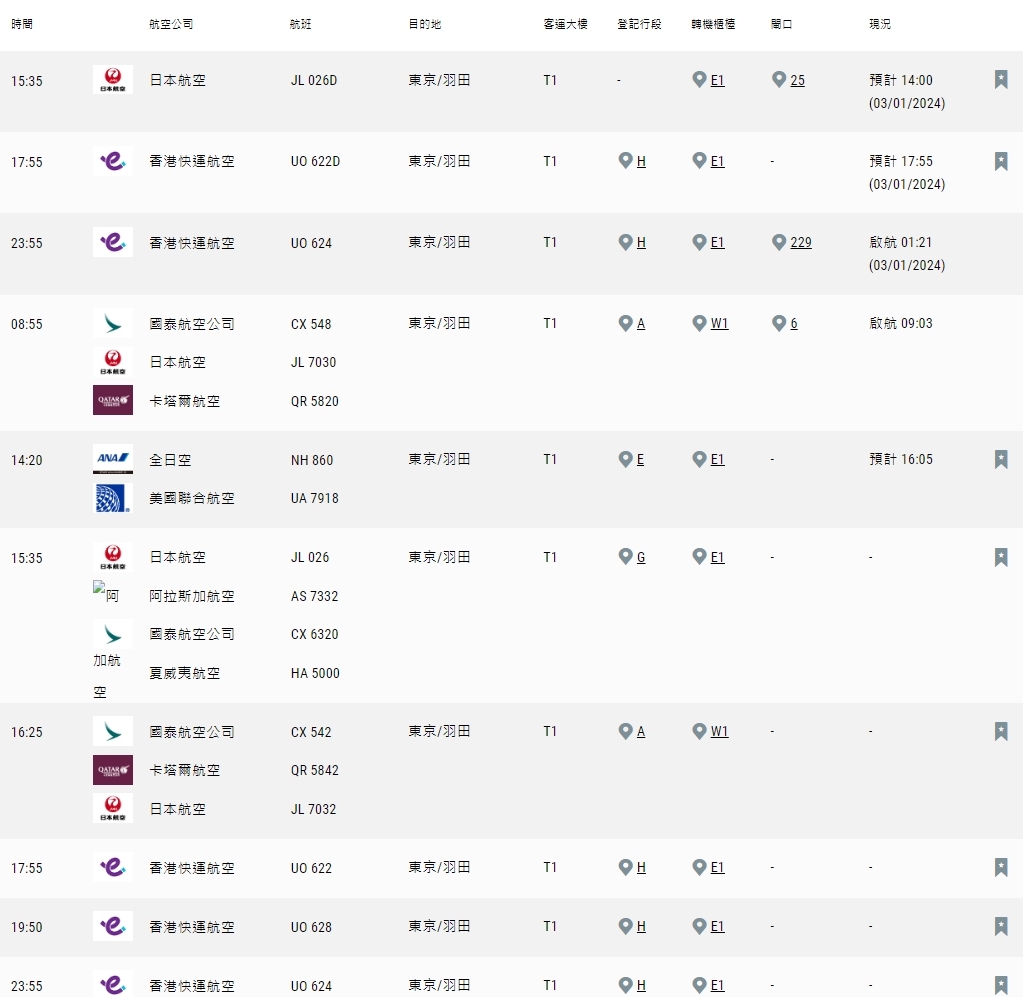Save flight NH 860 with bookmark icon

tap(1001, 459)
